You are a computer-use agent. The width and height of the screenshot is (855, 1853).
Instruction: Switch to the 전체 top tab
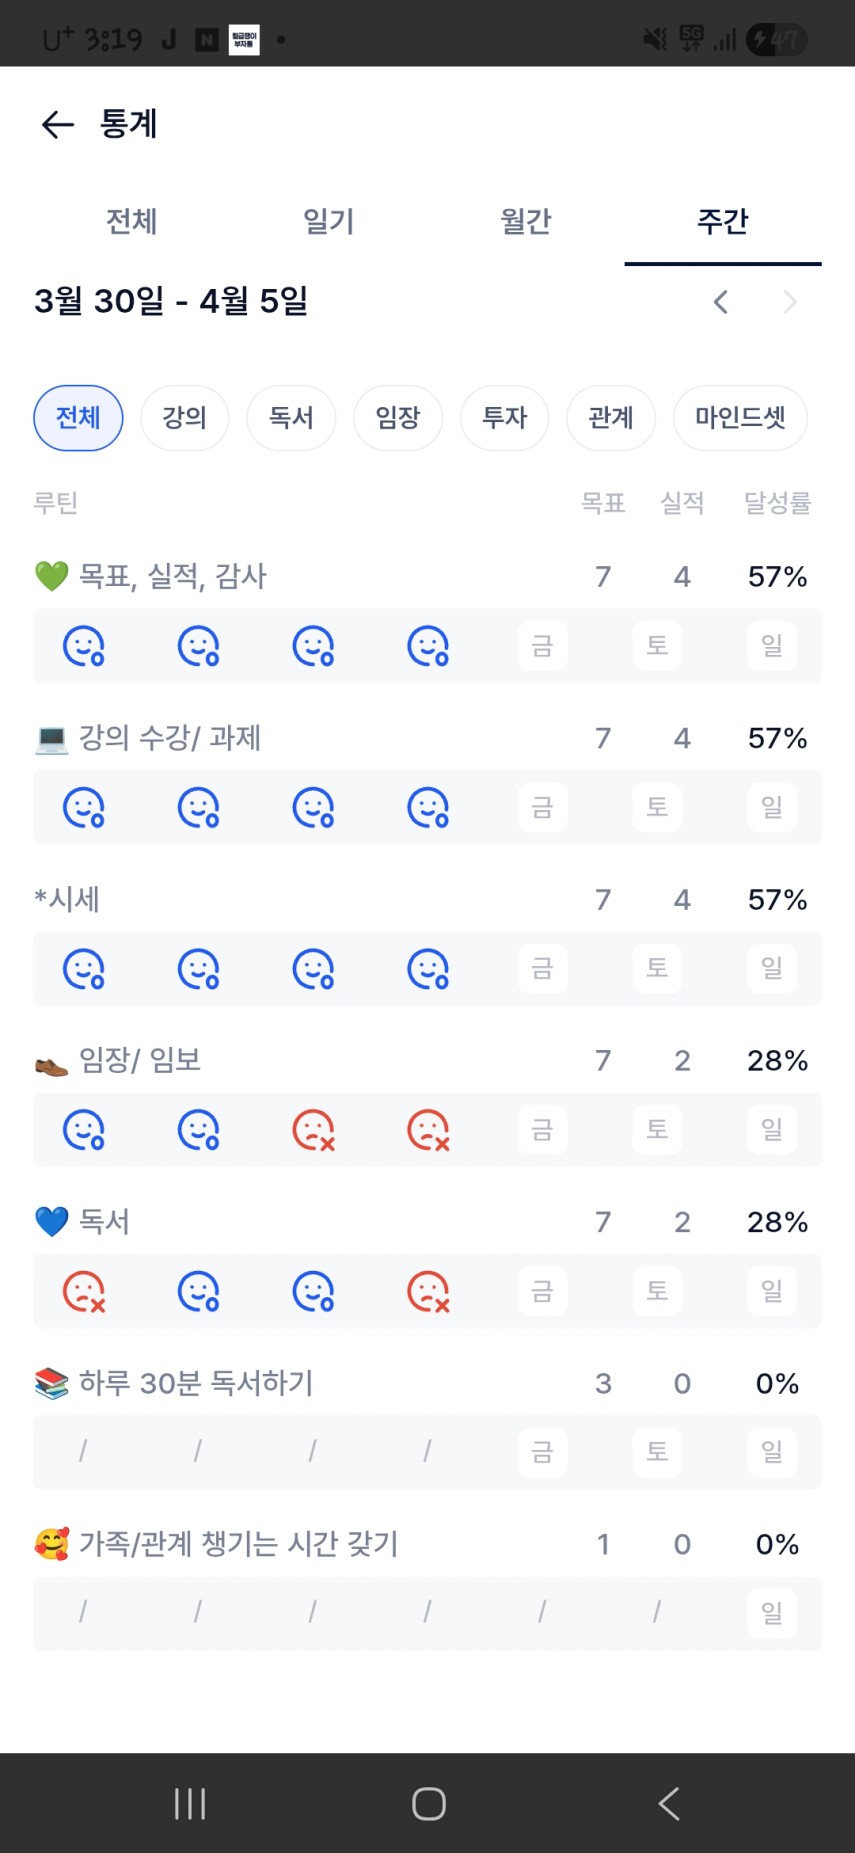tap(132, 221)
